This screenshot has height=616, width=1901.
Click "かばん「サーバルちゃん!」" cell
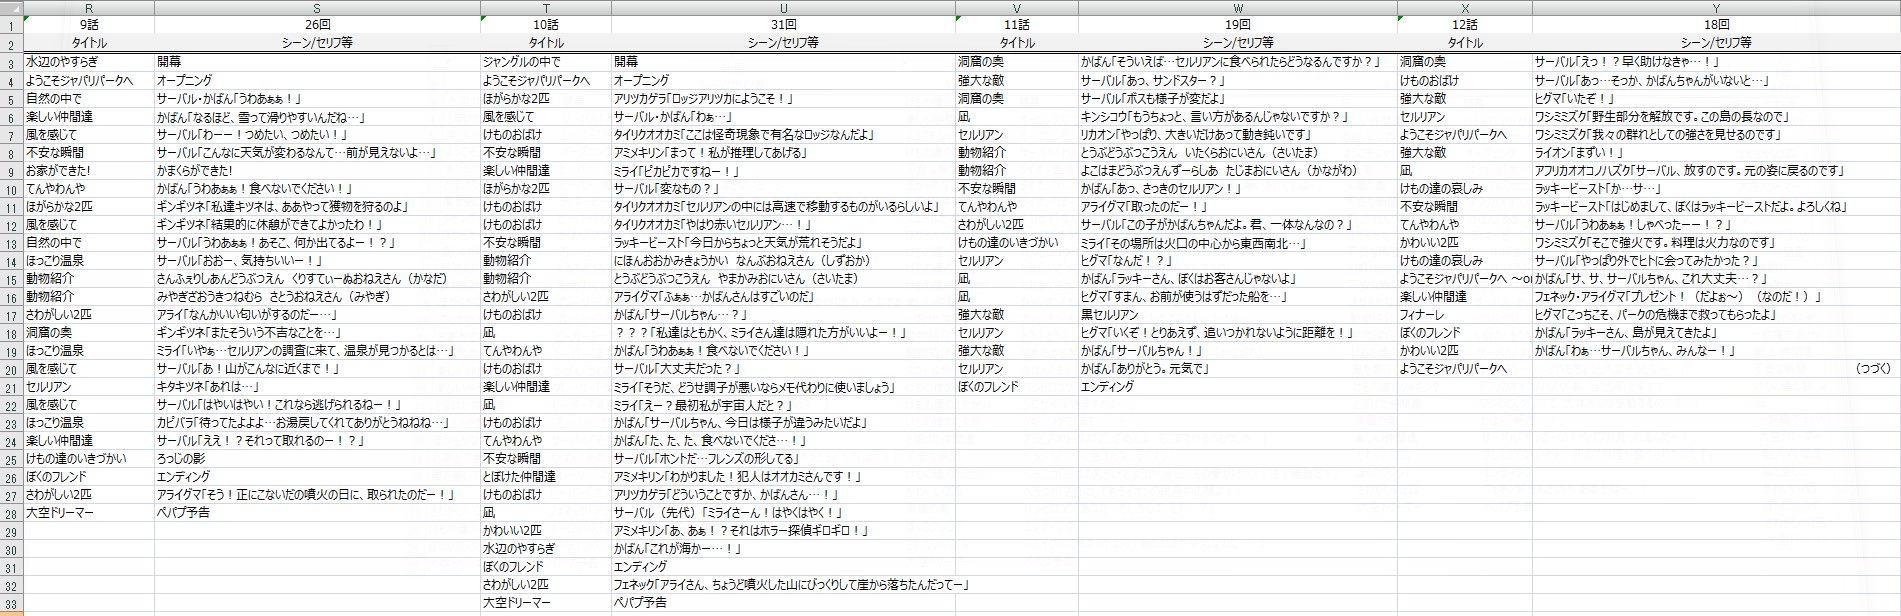pos(1237,351)
